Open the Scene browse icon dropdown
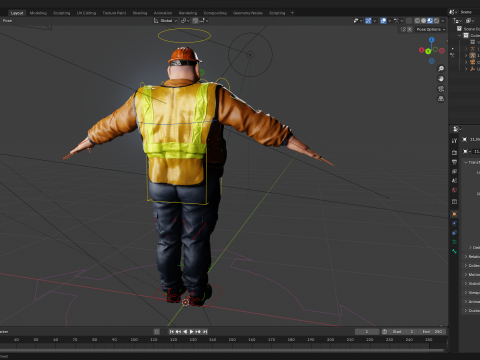This screenshot has width=480, height=360. pos(453,12)
